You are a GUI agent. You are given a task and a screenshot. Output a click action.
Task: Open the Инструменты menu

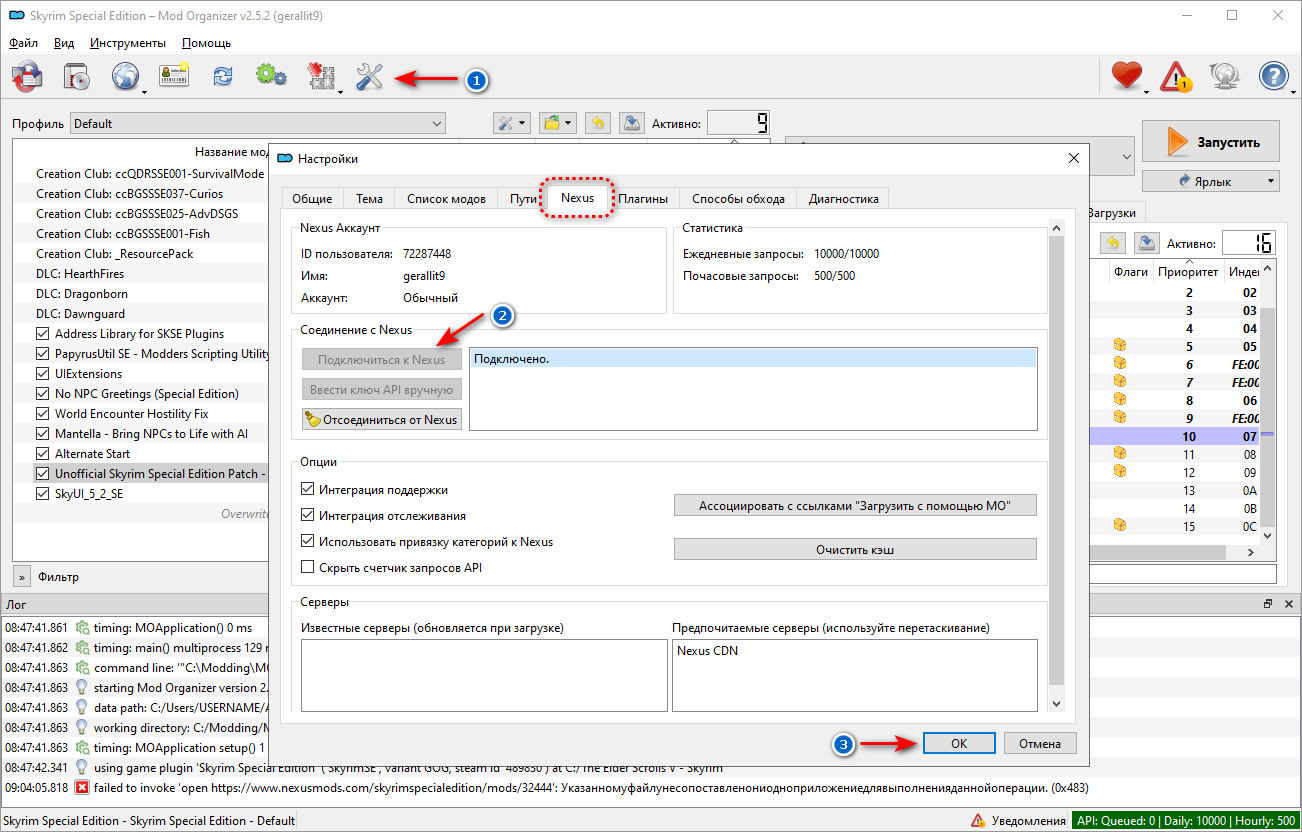[128, 43]
